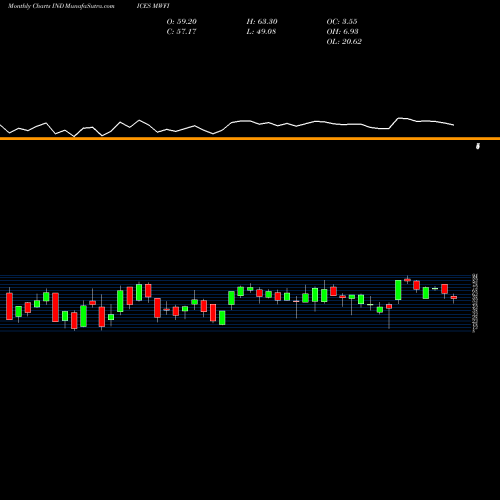Click the OC: 3.55 statistic

[342, 21]
